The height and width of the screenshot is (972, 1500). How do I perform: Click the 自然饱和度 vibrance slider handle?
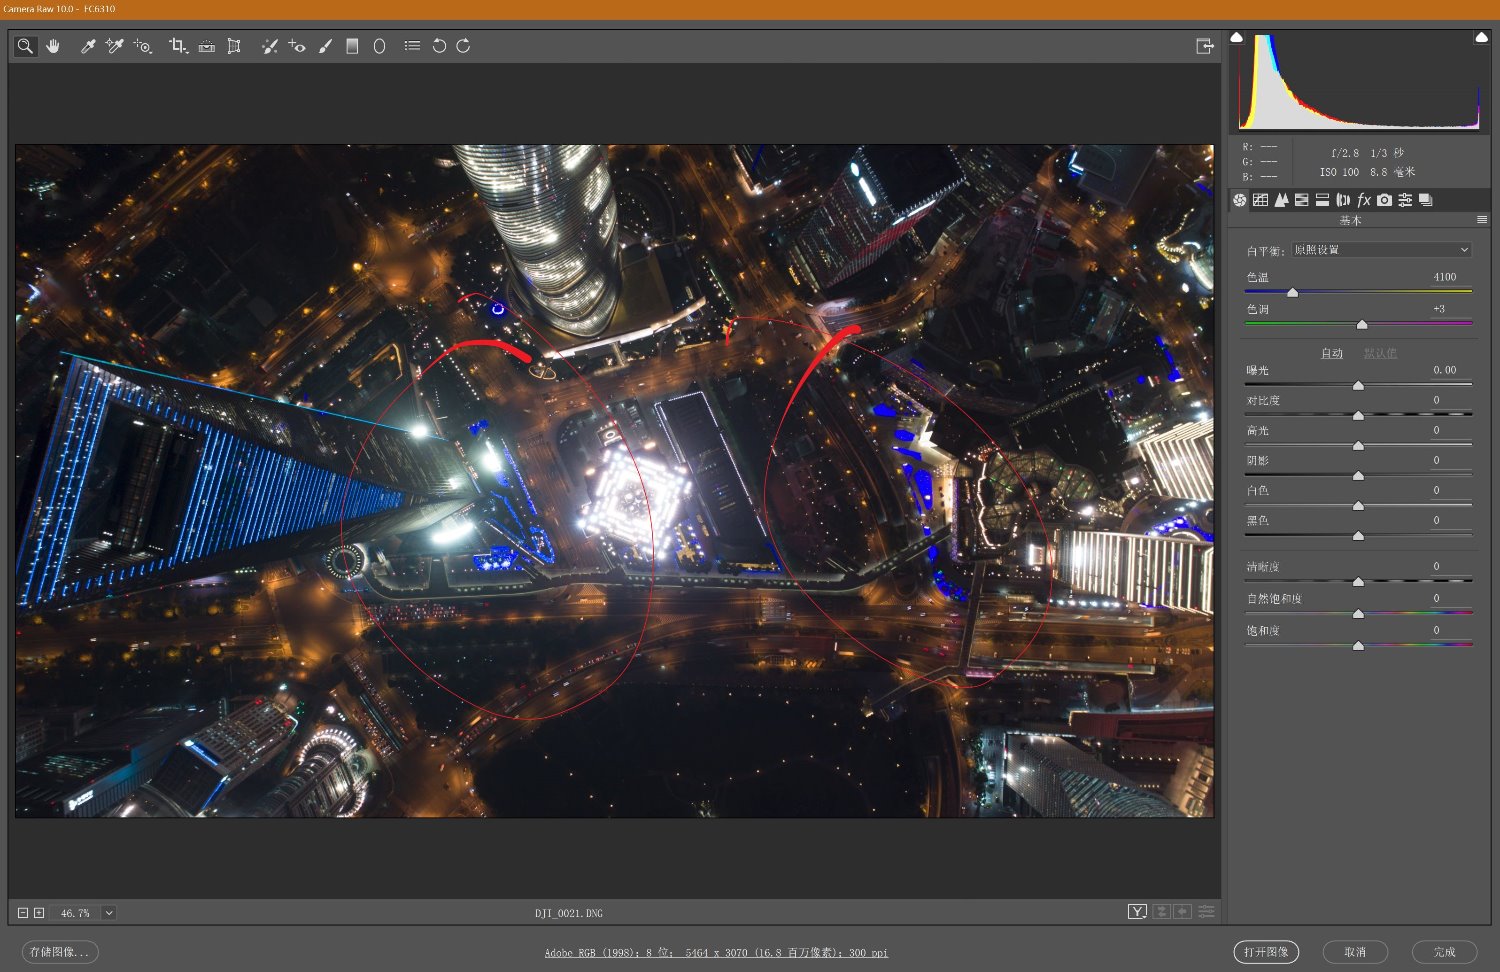pyautogui.click(x=1358, y=614)
